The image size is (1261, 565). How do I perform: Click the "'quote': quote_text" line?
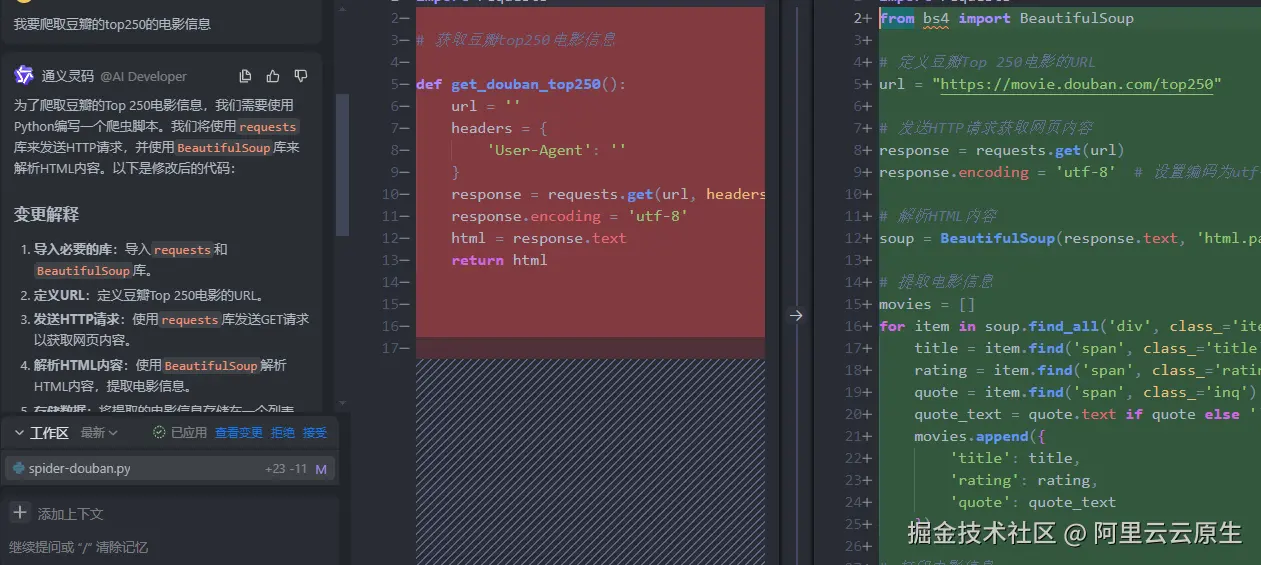[x=1033, y=502]
